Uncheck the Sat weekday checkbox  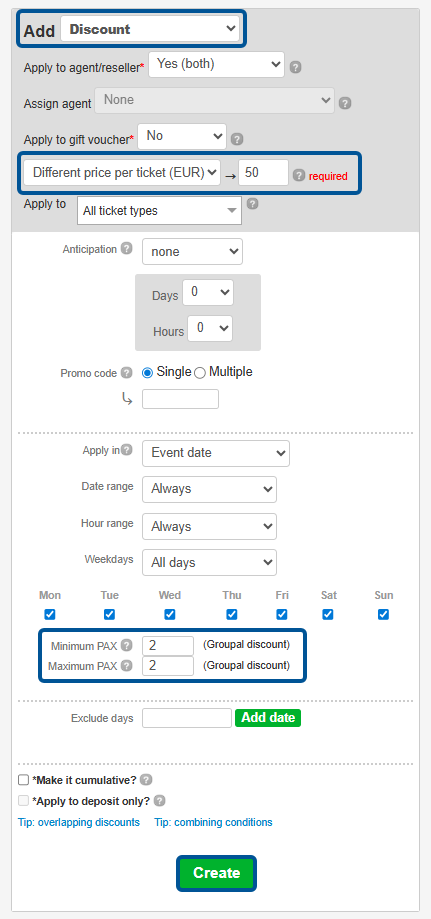pos(328,614)
